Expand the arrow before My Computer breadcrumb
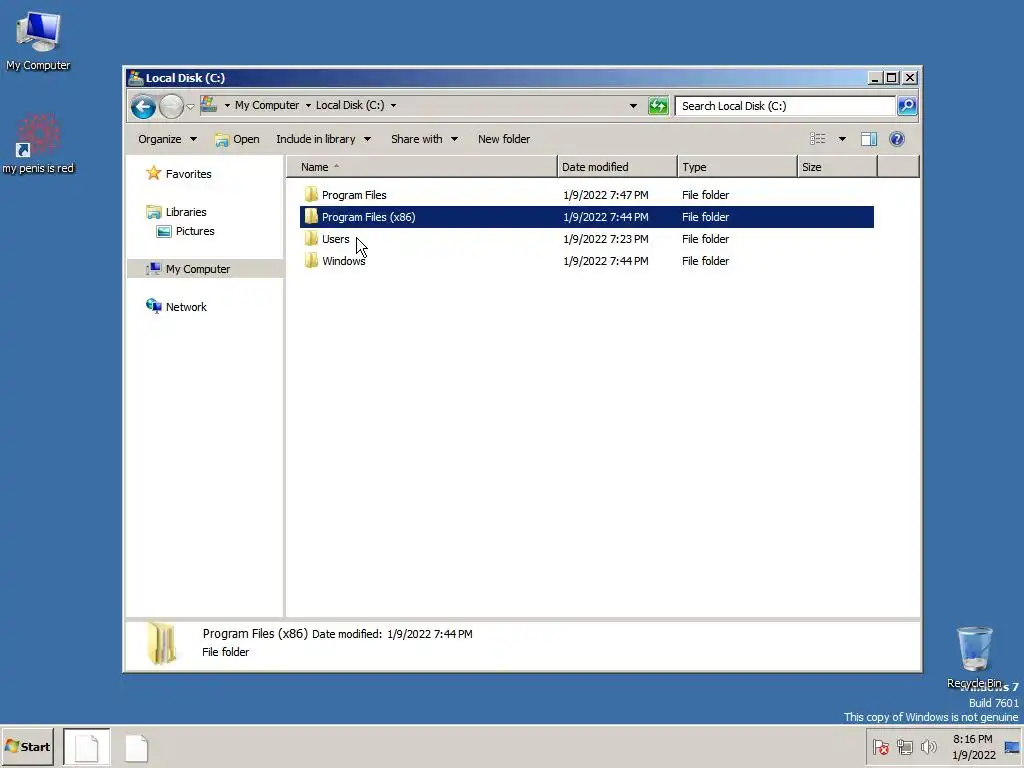The width and height of the screenshot is (1024, 768). (x=227, y=105)
